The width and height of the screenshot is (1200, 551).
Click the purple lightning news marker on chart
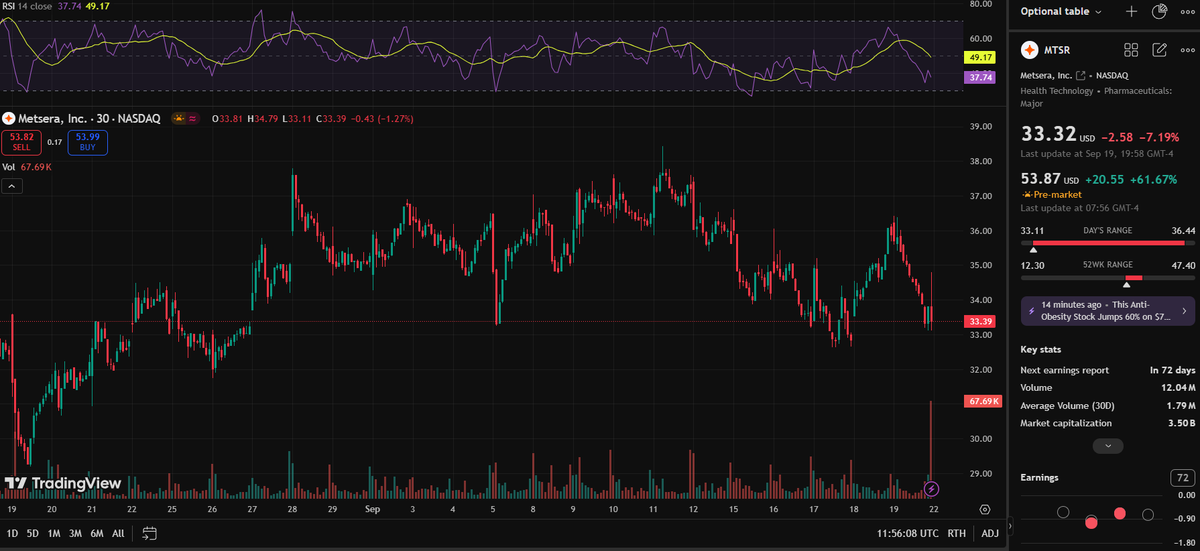point(932,489)
